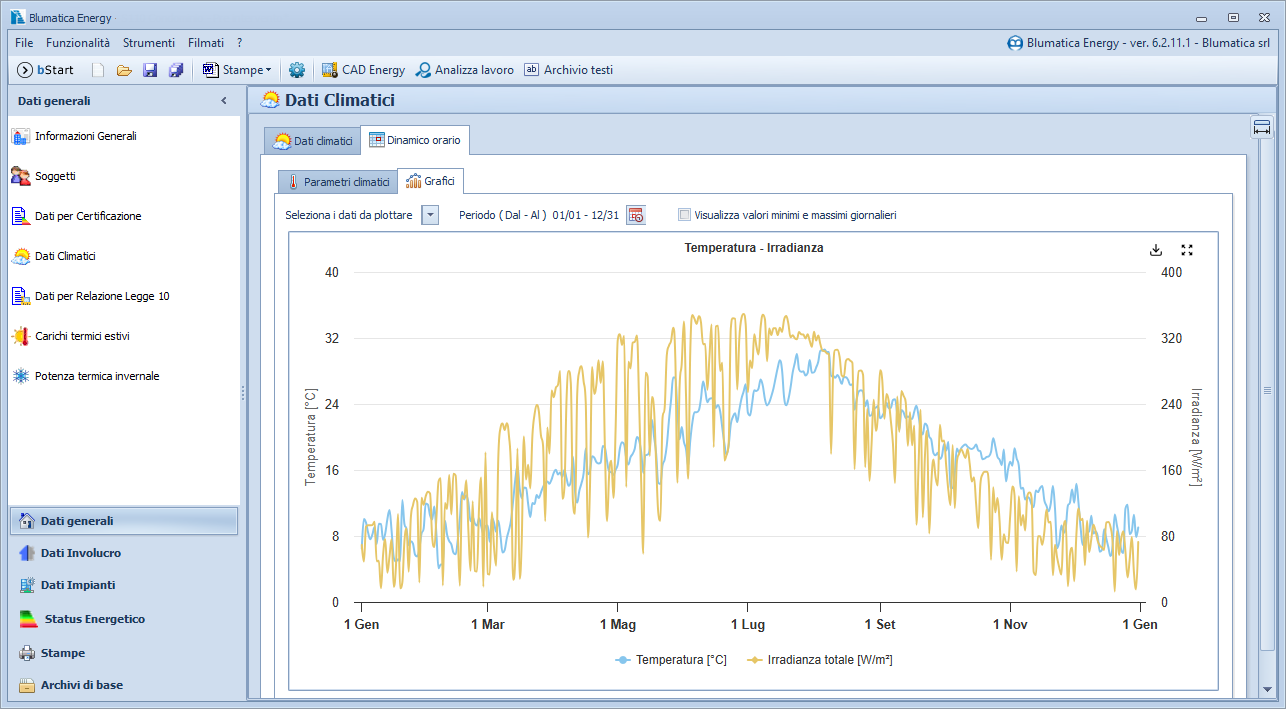Click the New document icon in toolbar
1286x709 pixels.
tap(98, 70)
